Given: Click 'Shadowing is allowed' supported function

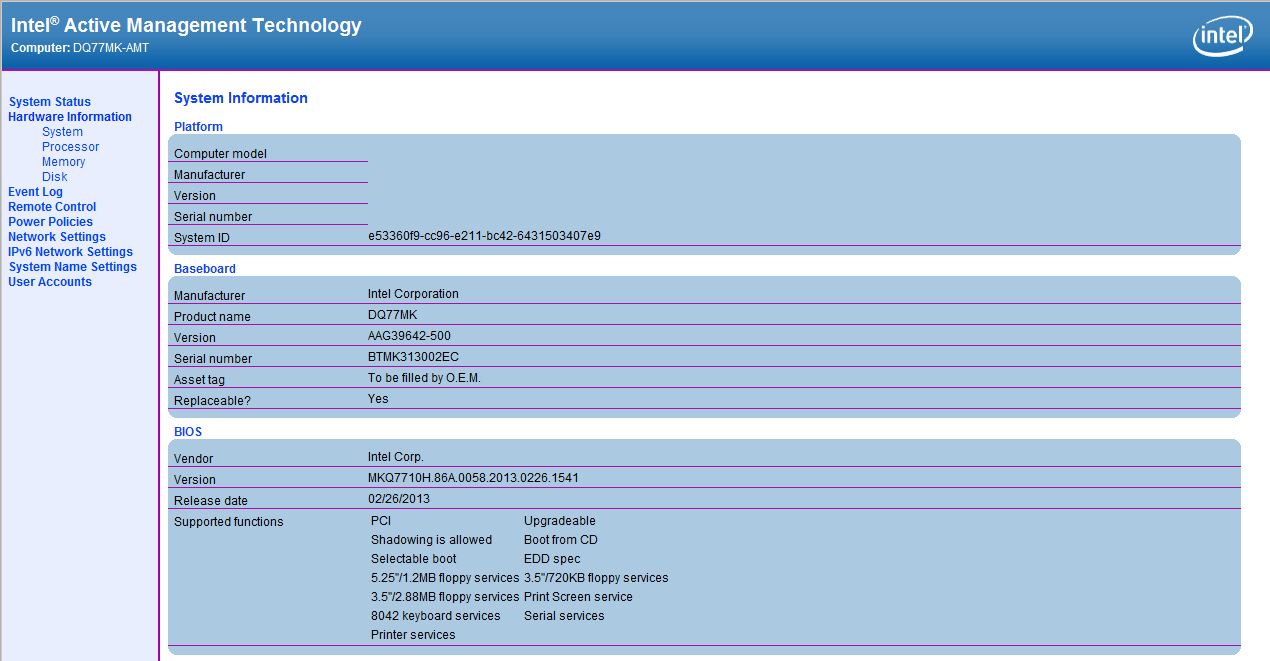Looking at the screenshot, I should click(431, 540).
